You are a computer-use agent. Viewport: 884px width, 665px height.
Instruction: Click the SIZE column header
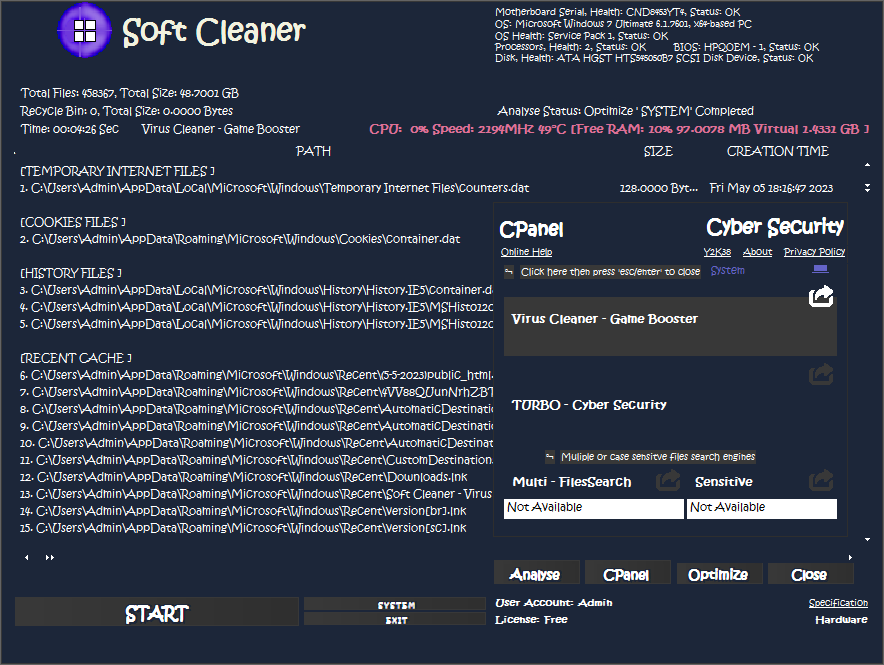coord(658,151)
